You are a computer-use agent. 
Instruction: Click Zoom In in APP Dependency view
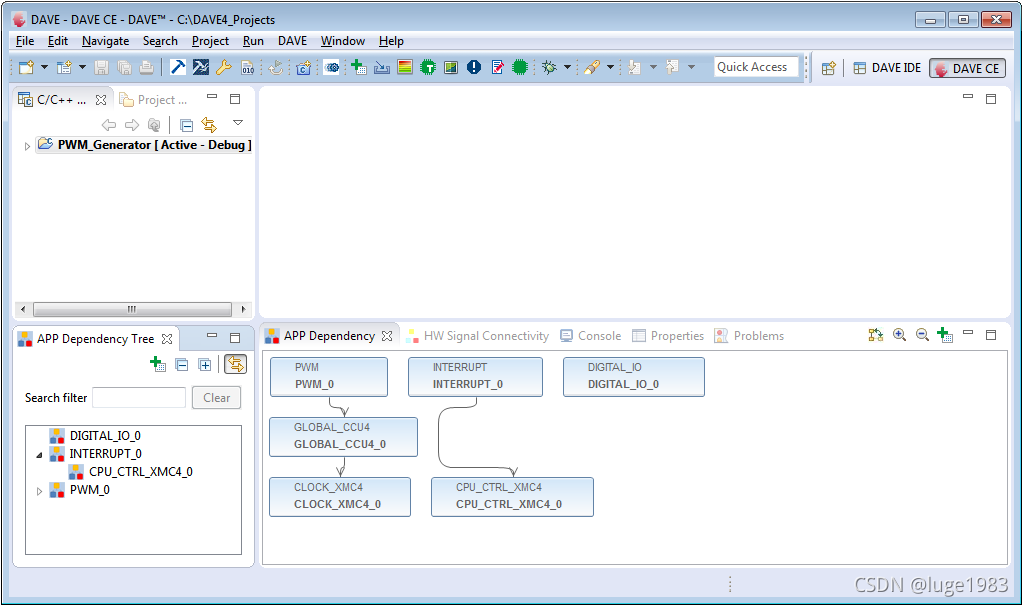click(899, 335)
